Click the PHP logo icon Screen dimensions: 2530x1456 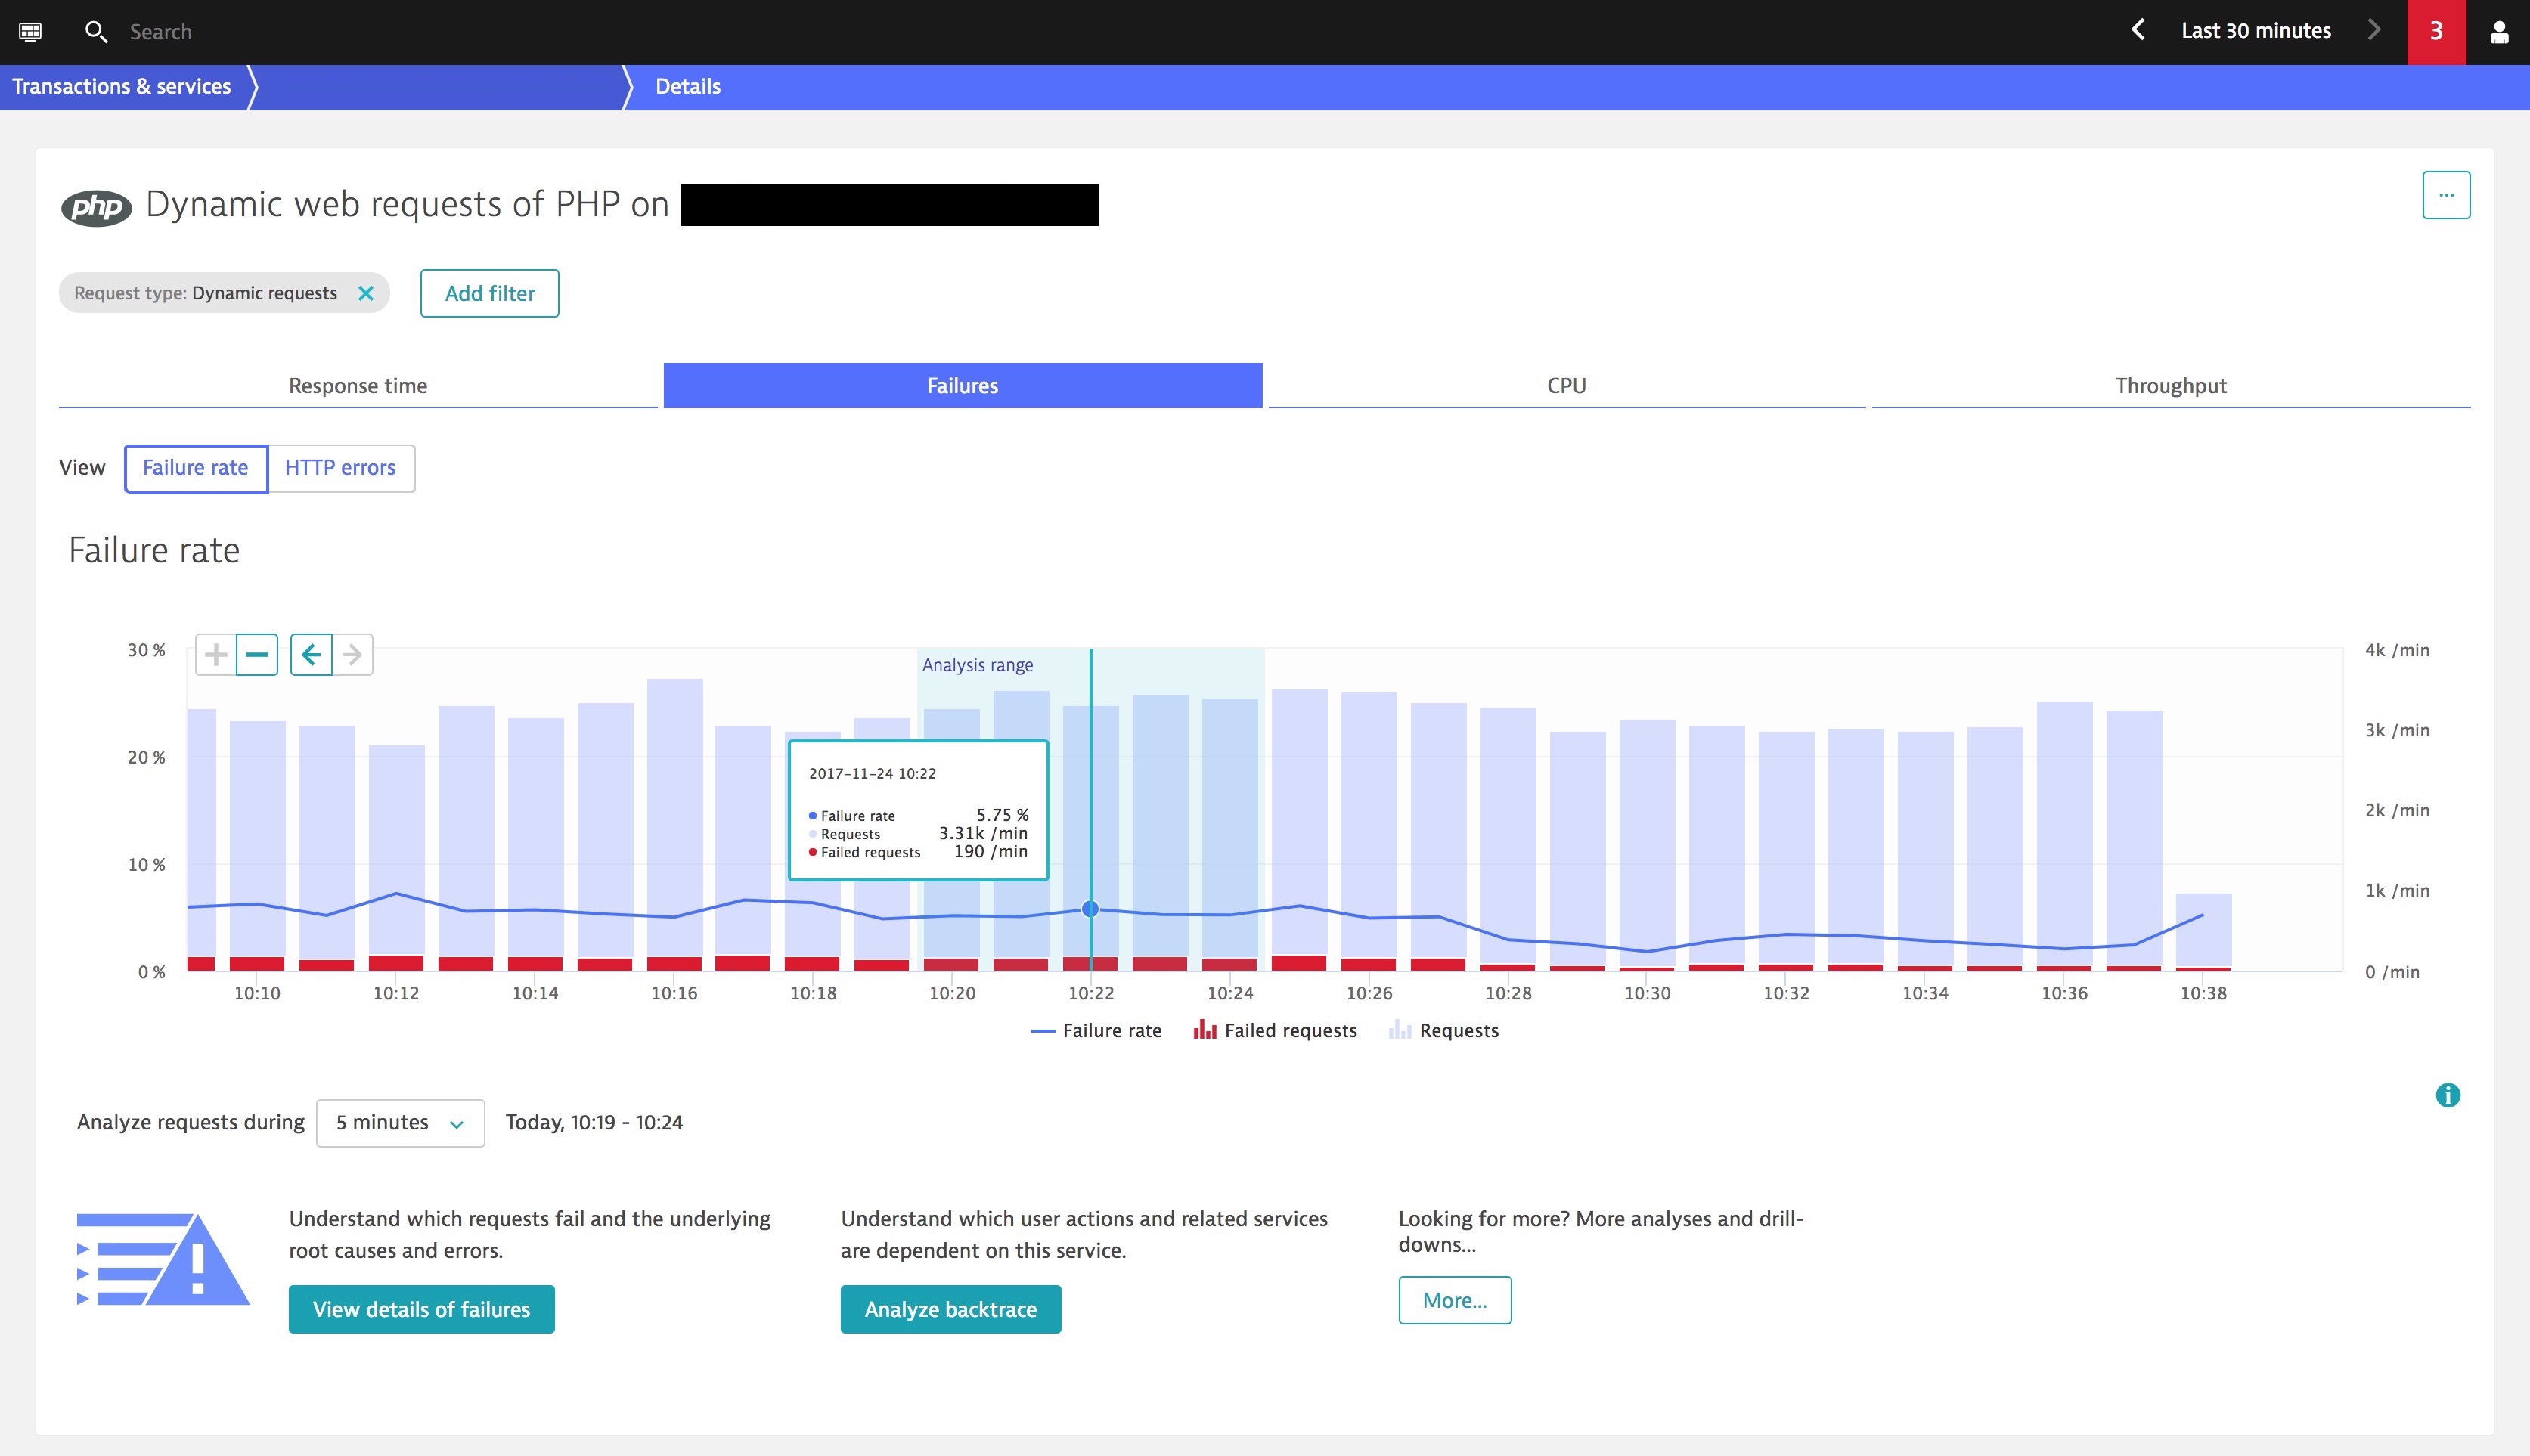pyautogui.click(x=97, y=207)
